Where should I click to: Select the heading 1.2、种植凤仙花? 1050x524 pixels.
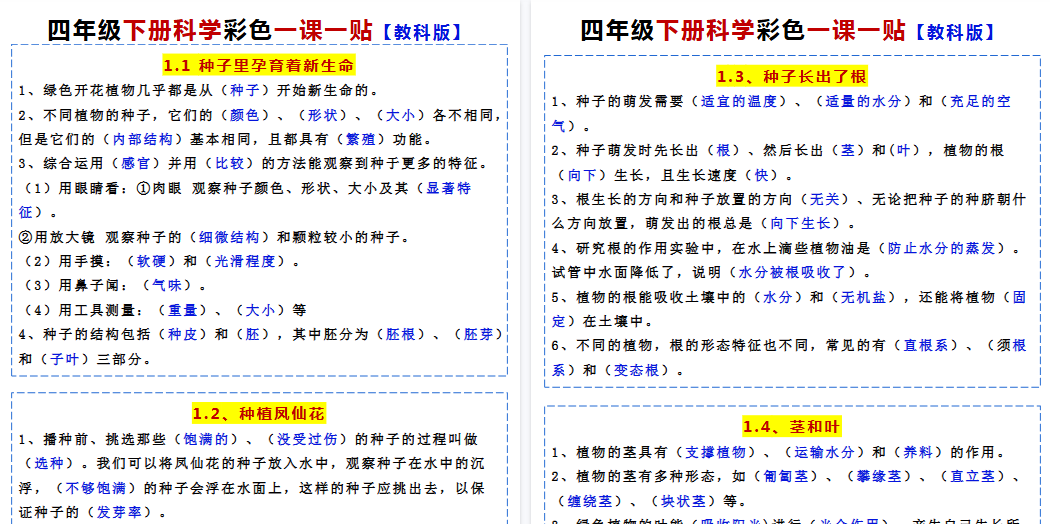coord(258,413)
